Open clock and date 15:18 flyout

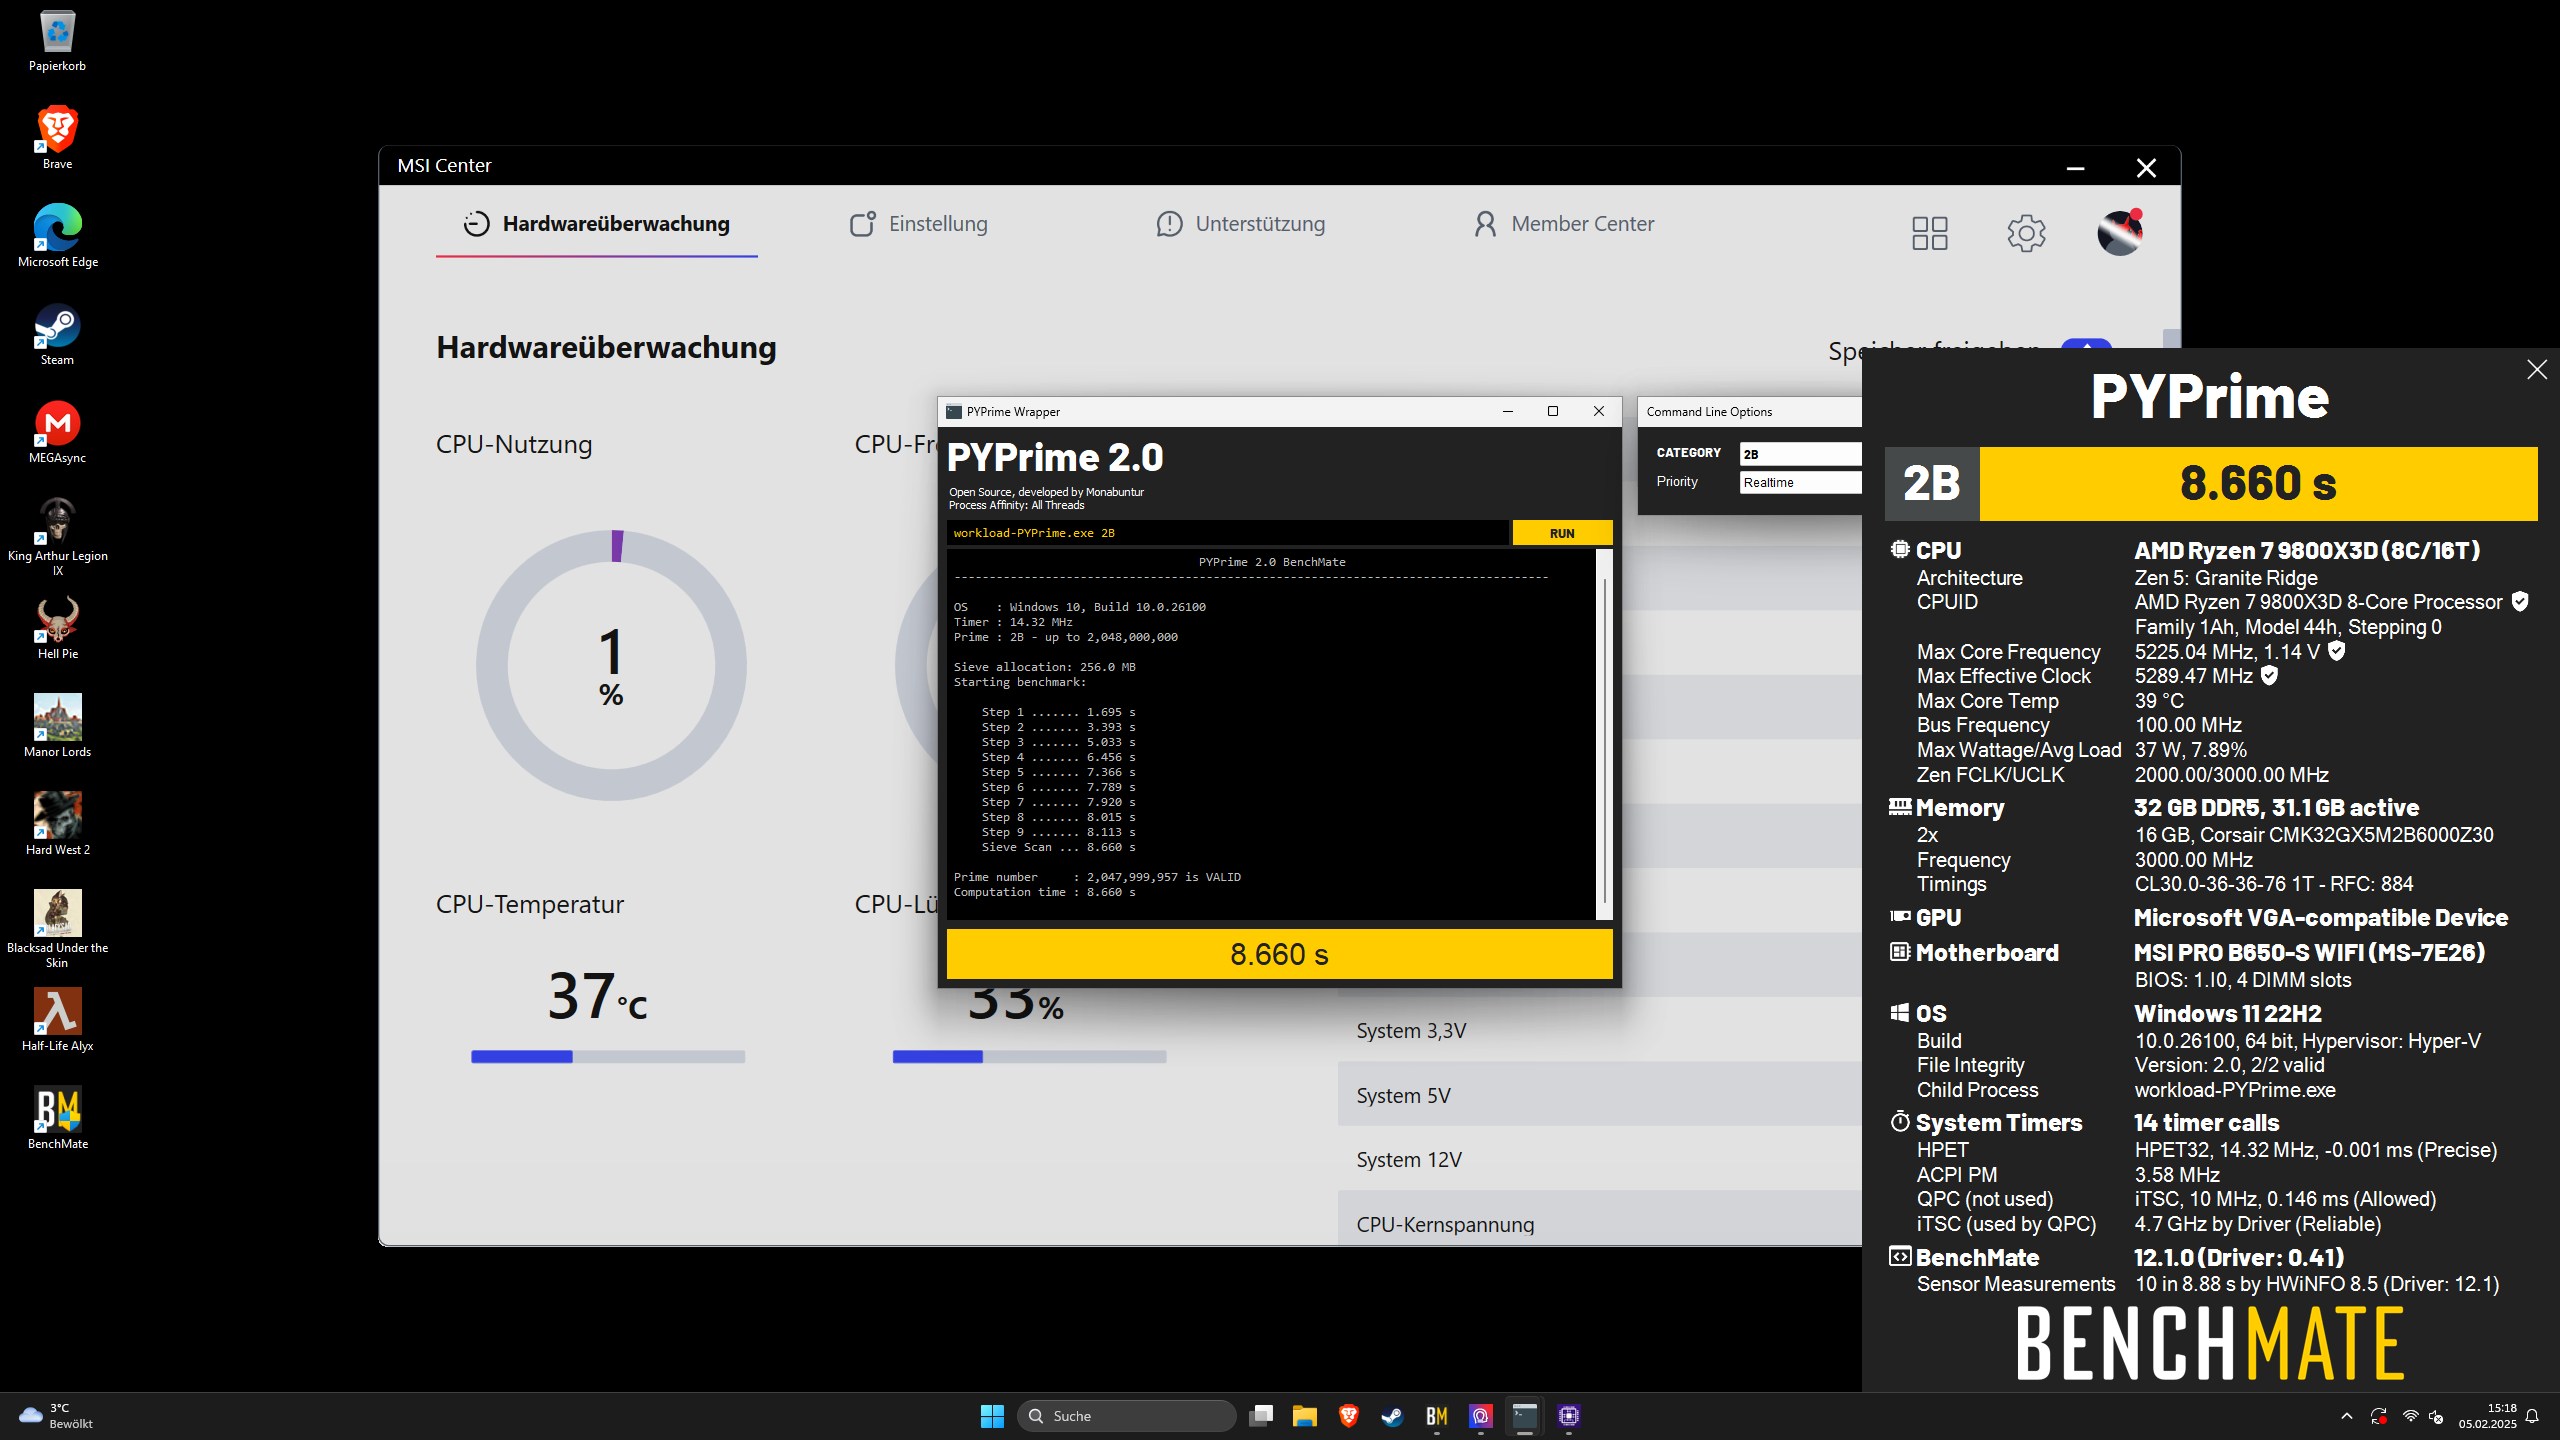(2488, 1416)
